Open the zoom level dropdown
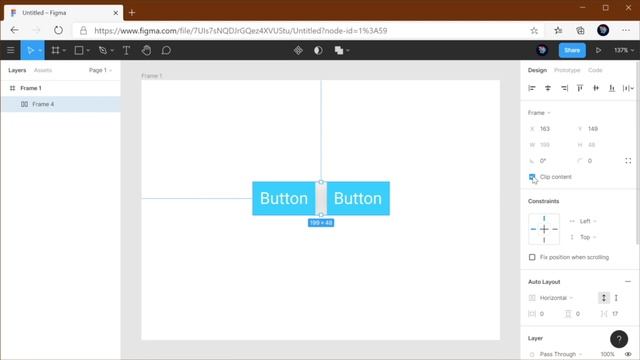Viewport: 640px width, 360px height. [x=624, y=50]
